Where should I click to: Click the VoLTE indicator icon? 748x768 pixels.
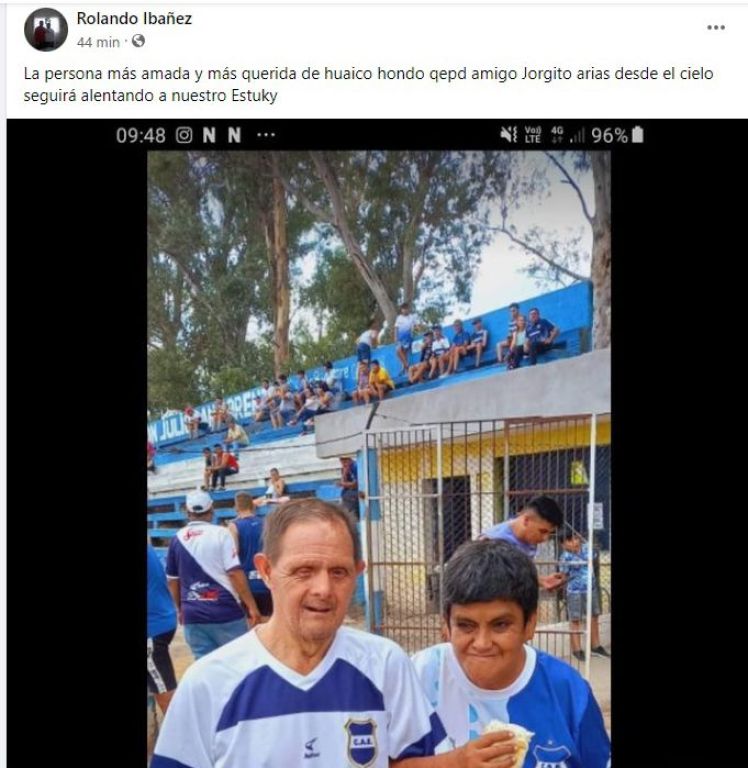pyautogui.click(x=532, y=135)
